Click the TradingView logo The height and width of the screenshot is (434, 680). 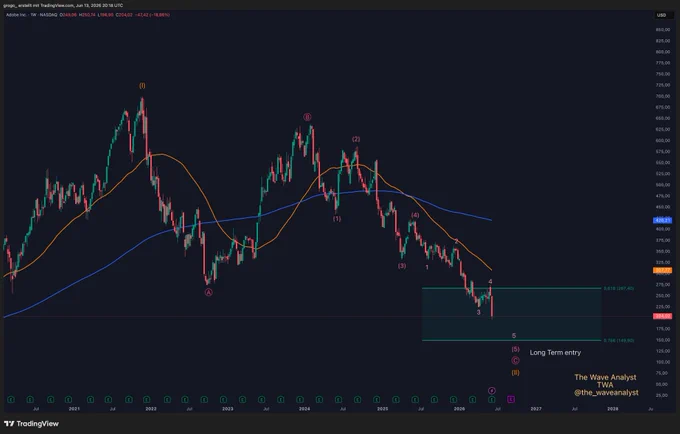31,424
